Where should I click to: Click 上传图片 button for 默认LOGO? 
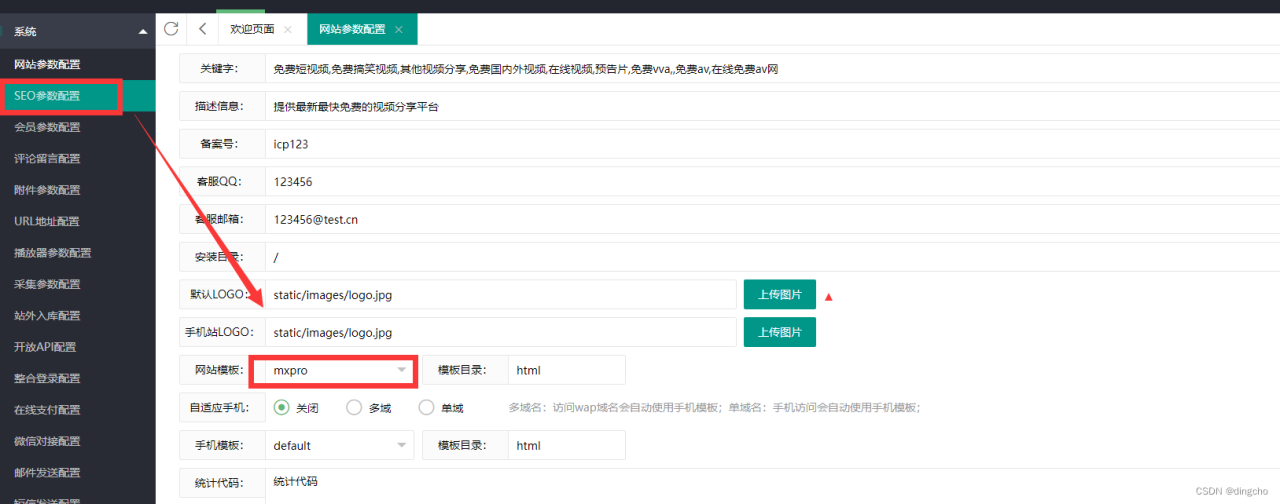click(779, 295)
